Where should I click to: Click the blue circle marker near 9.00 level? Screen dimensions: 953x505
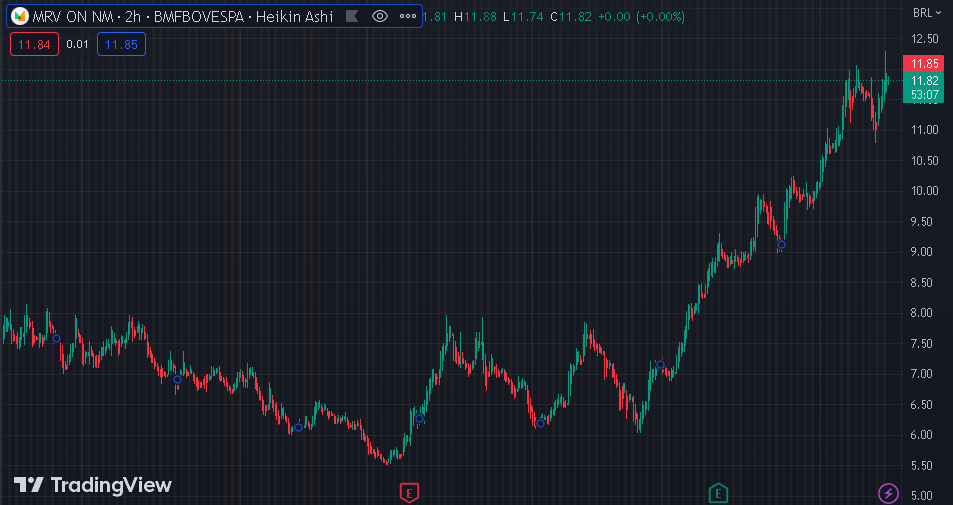(x=782, y=245)
